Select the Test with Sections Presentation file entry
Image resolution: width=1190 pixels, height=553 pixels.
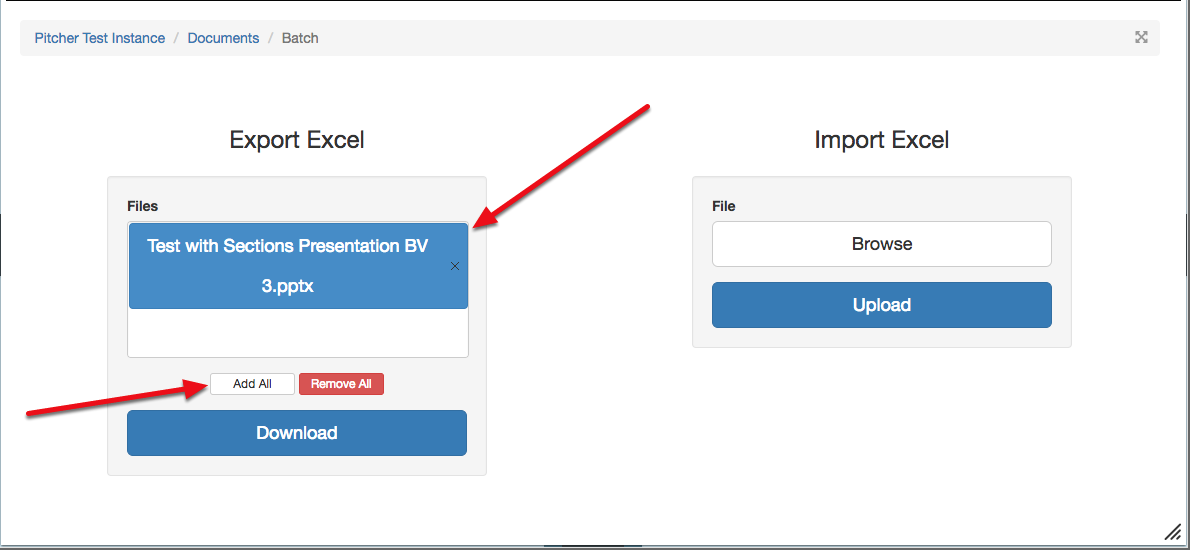point(288,266)
